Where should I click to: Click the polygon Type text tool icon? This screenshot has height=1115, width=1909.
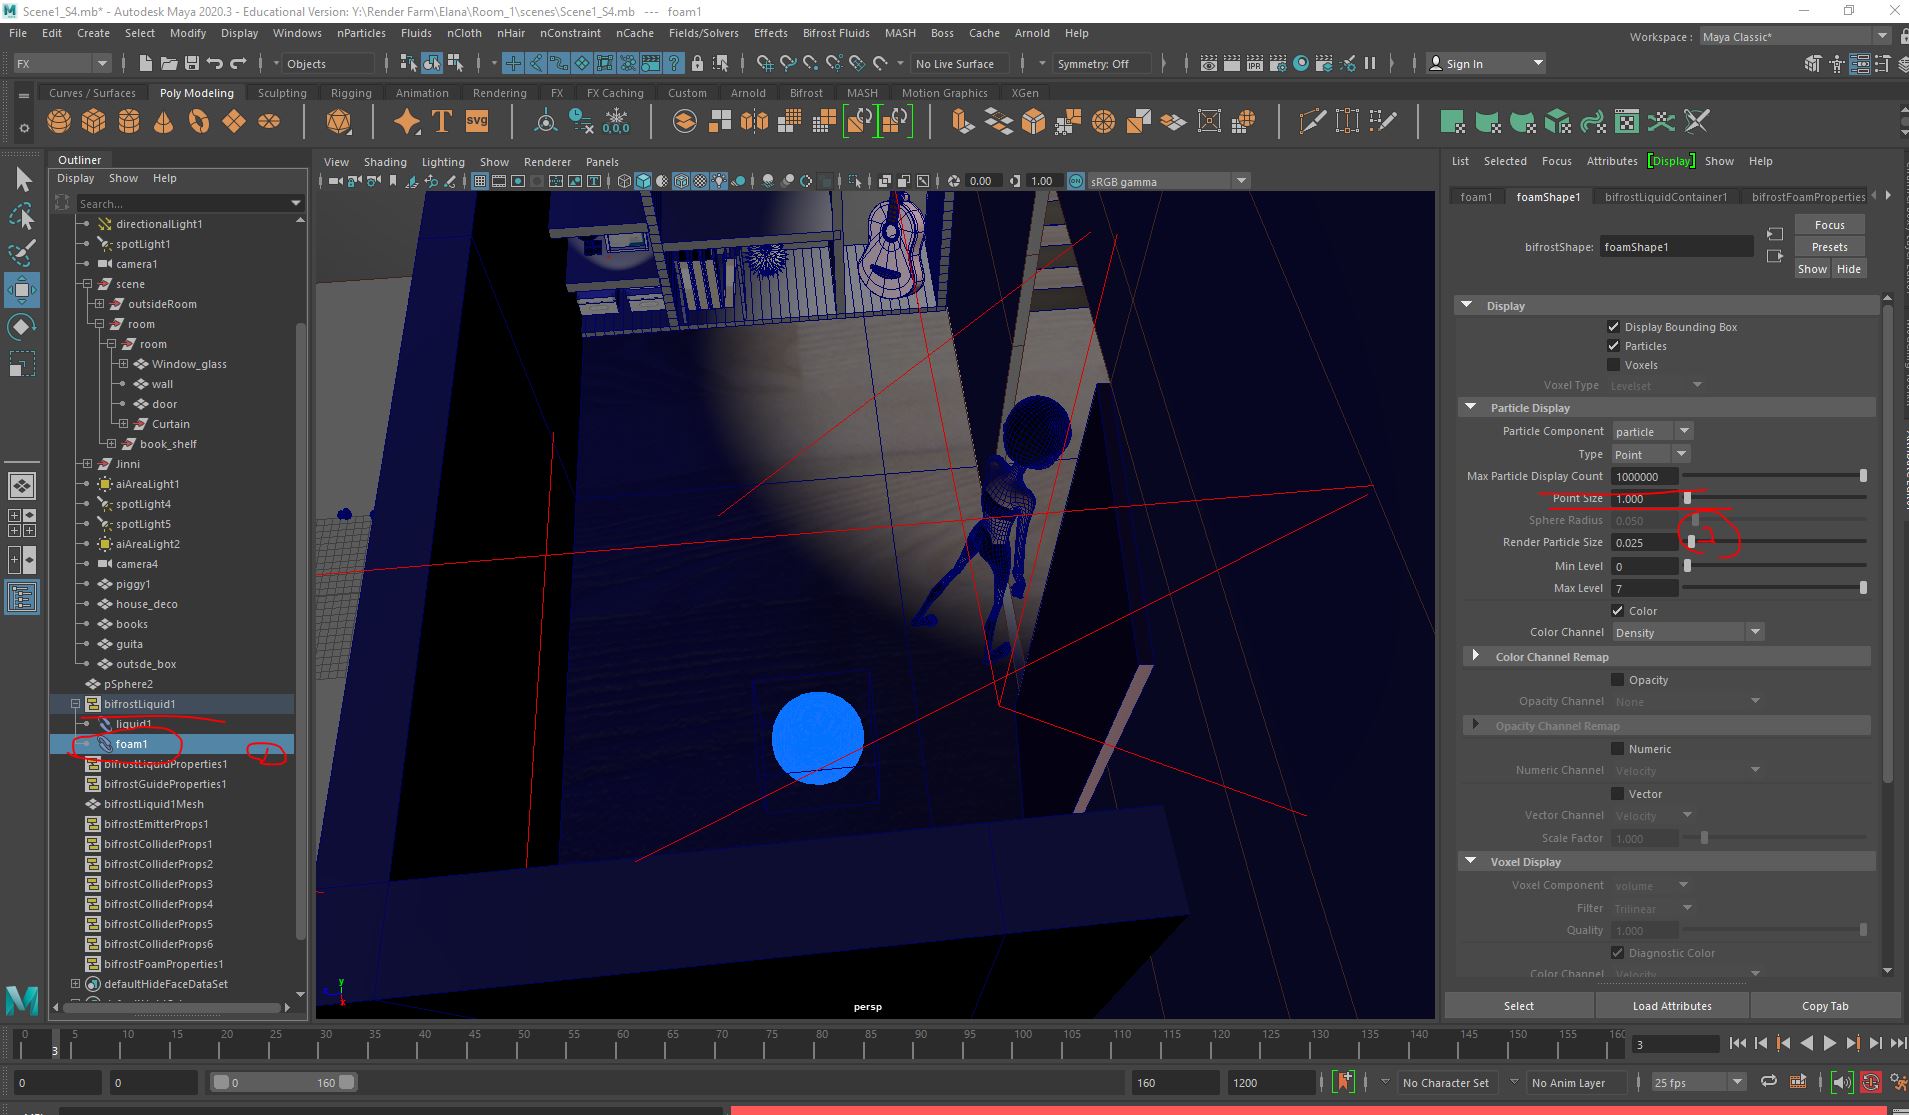[x=441, y=122]
